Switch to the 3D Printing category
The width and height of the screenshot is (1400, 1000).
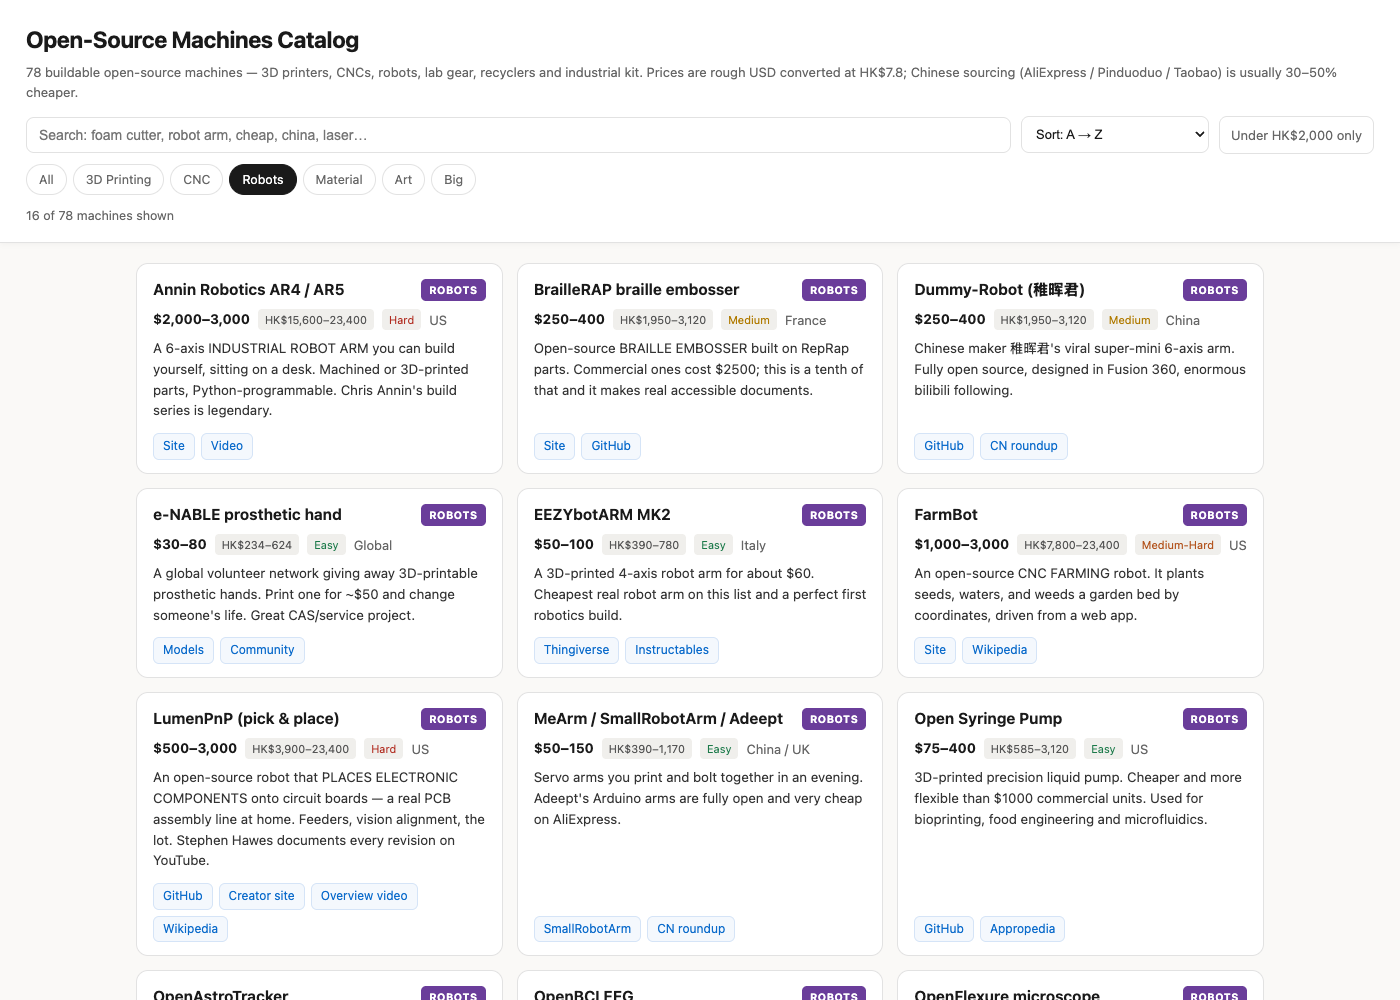pos(118,180)
